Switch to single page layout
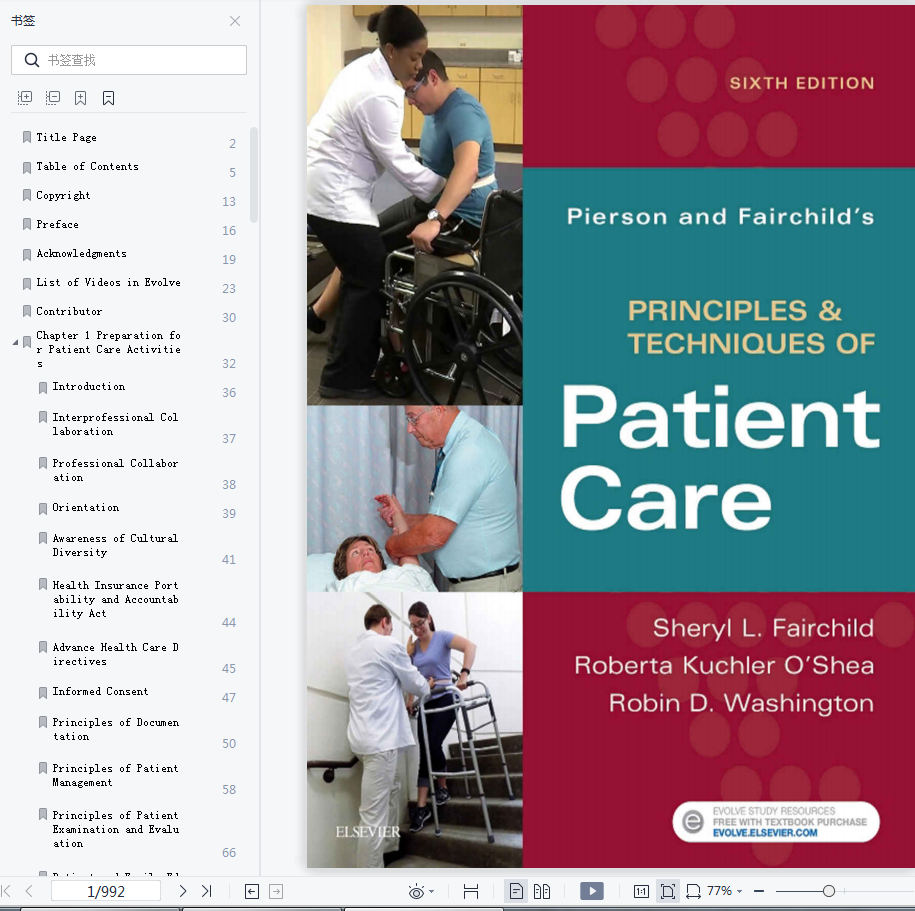This screenshot has height=911, width=915. click(516, 891)
